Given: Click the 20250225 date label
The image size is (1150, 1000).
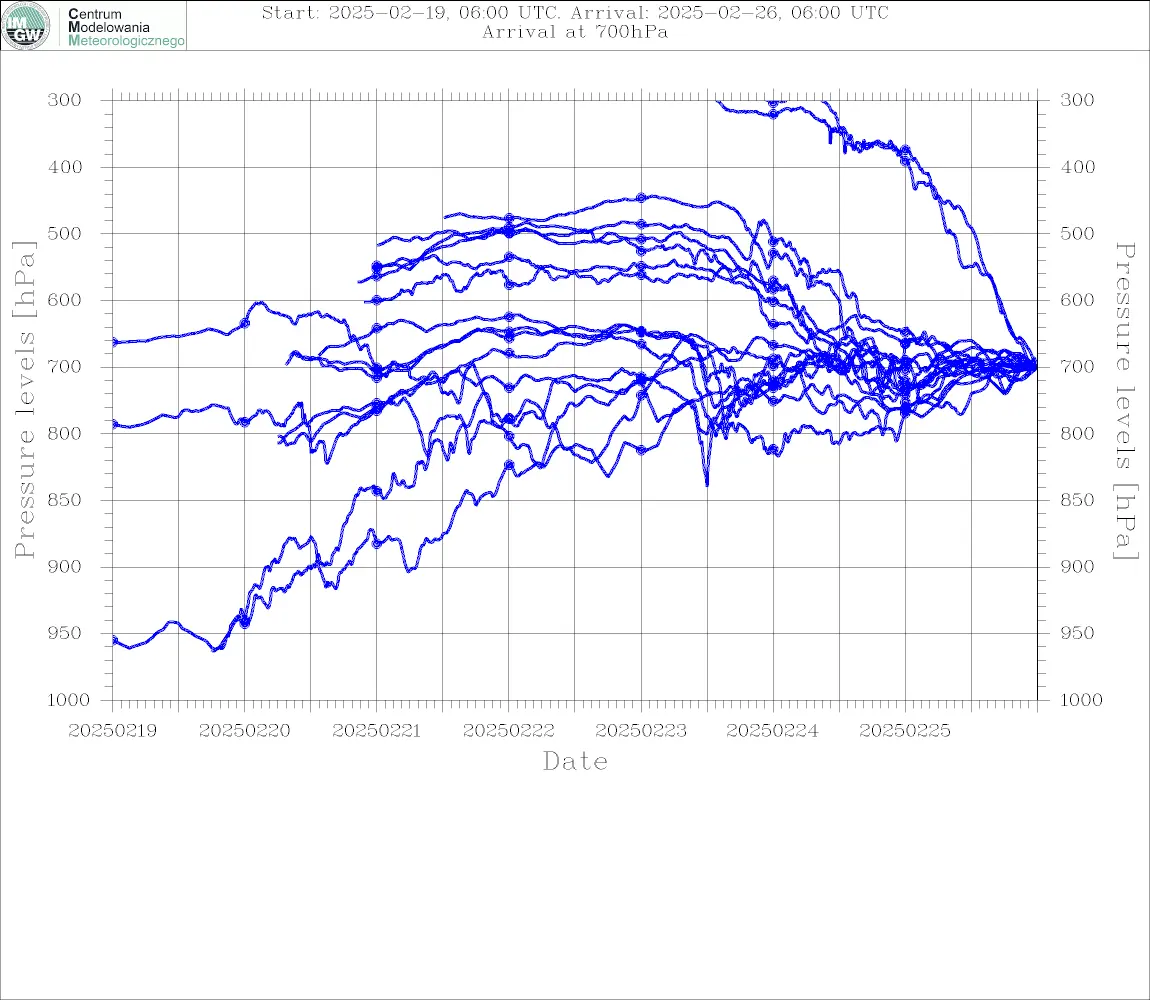Looking at the screenshot, I should (905, 731).
